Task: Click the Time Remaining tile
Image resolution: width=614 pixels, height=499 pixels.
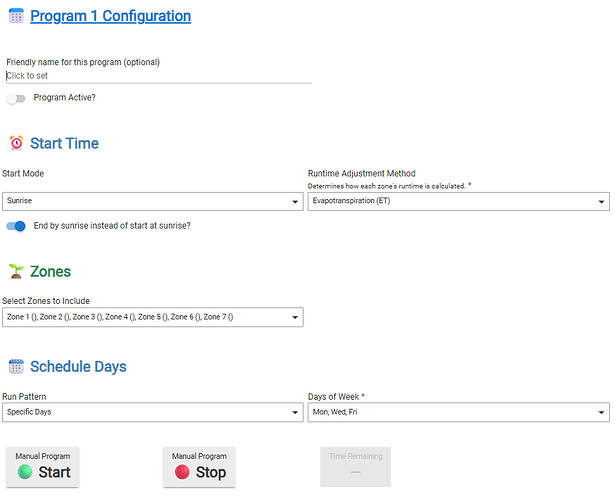Action: click(355, 467)
